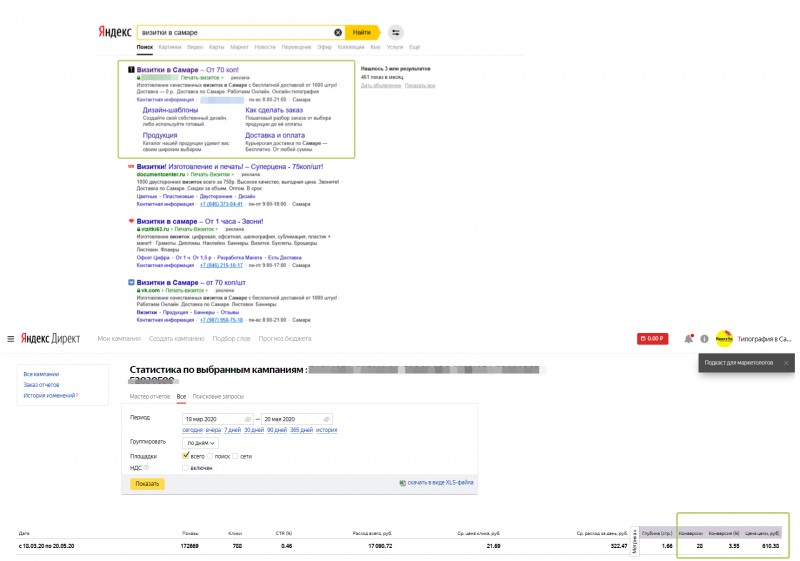Open 'Все кампании' sidebar link
The image size is (800, 561).
pyautogui.click(x=41, y=374)
